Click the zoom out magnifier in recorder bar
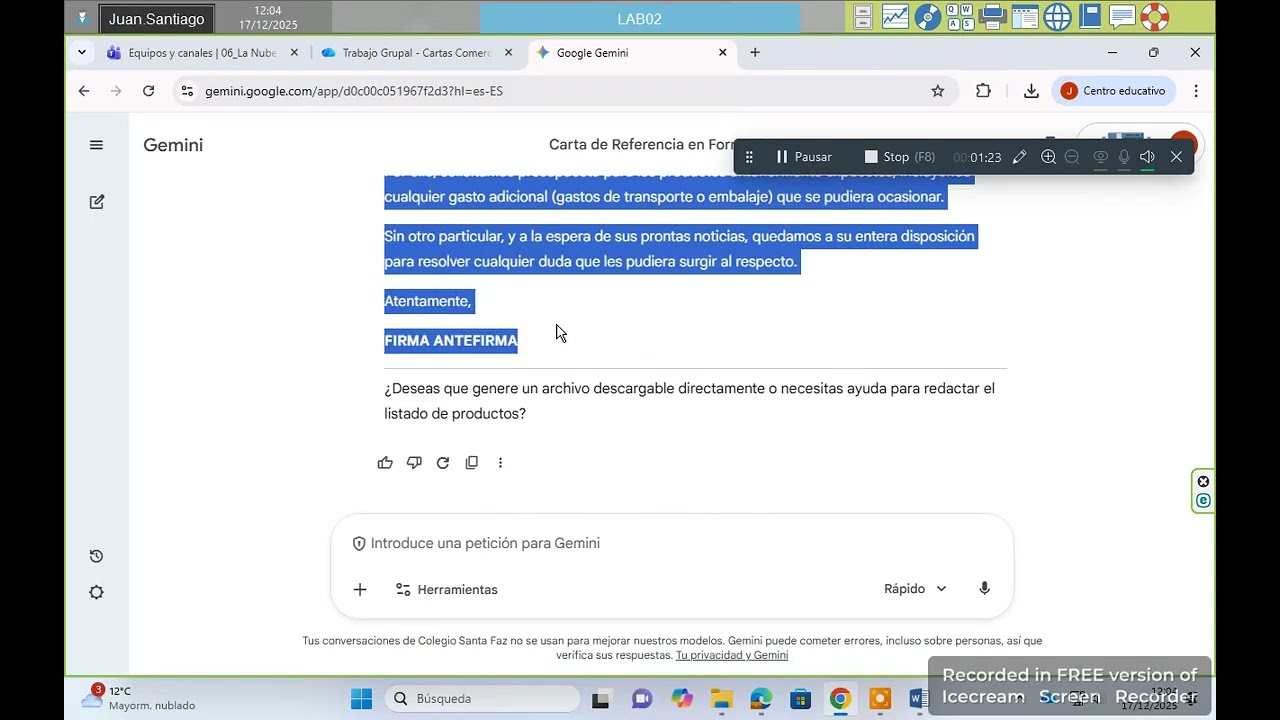 pos(1072,157)
